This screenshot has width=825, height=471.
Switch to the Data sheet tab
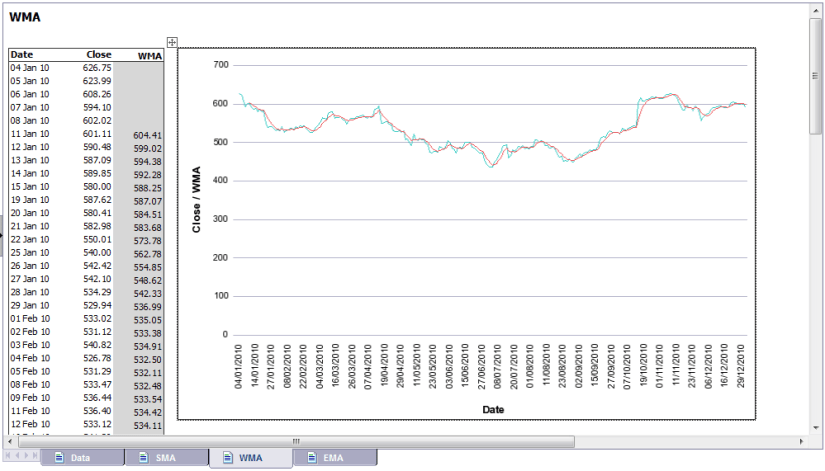[x=83, y=458]
